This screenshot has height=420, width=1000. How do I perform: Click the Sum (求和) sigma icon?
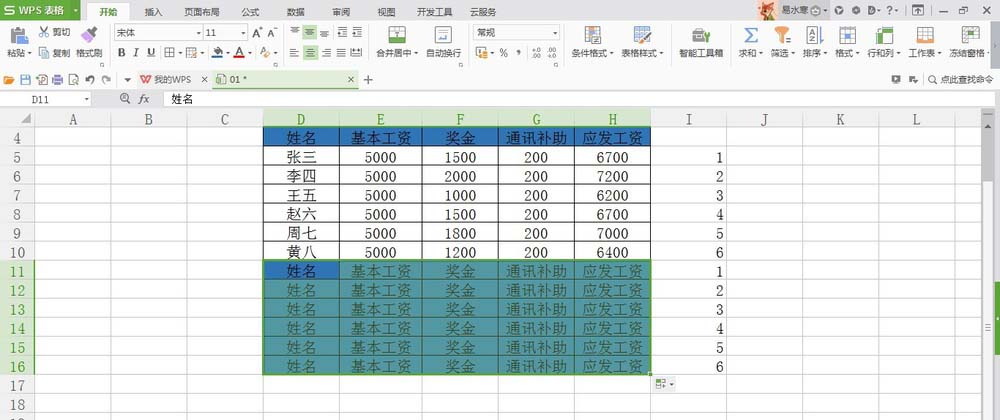pos(751,35)
